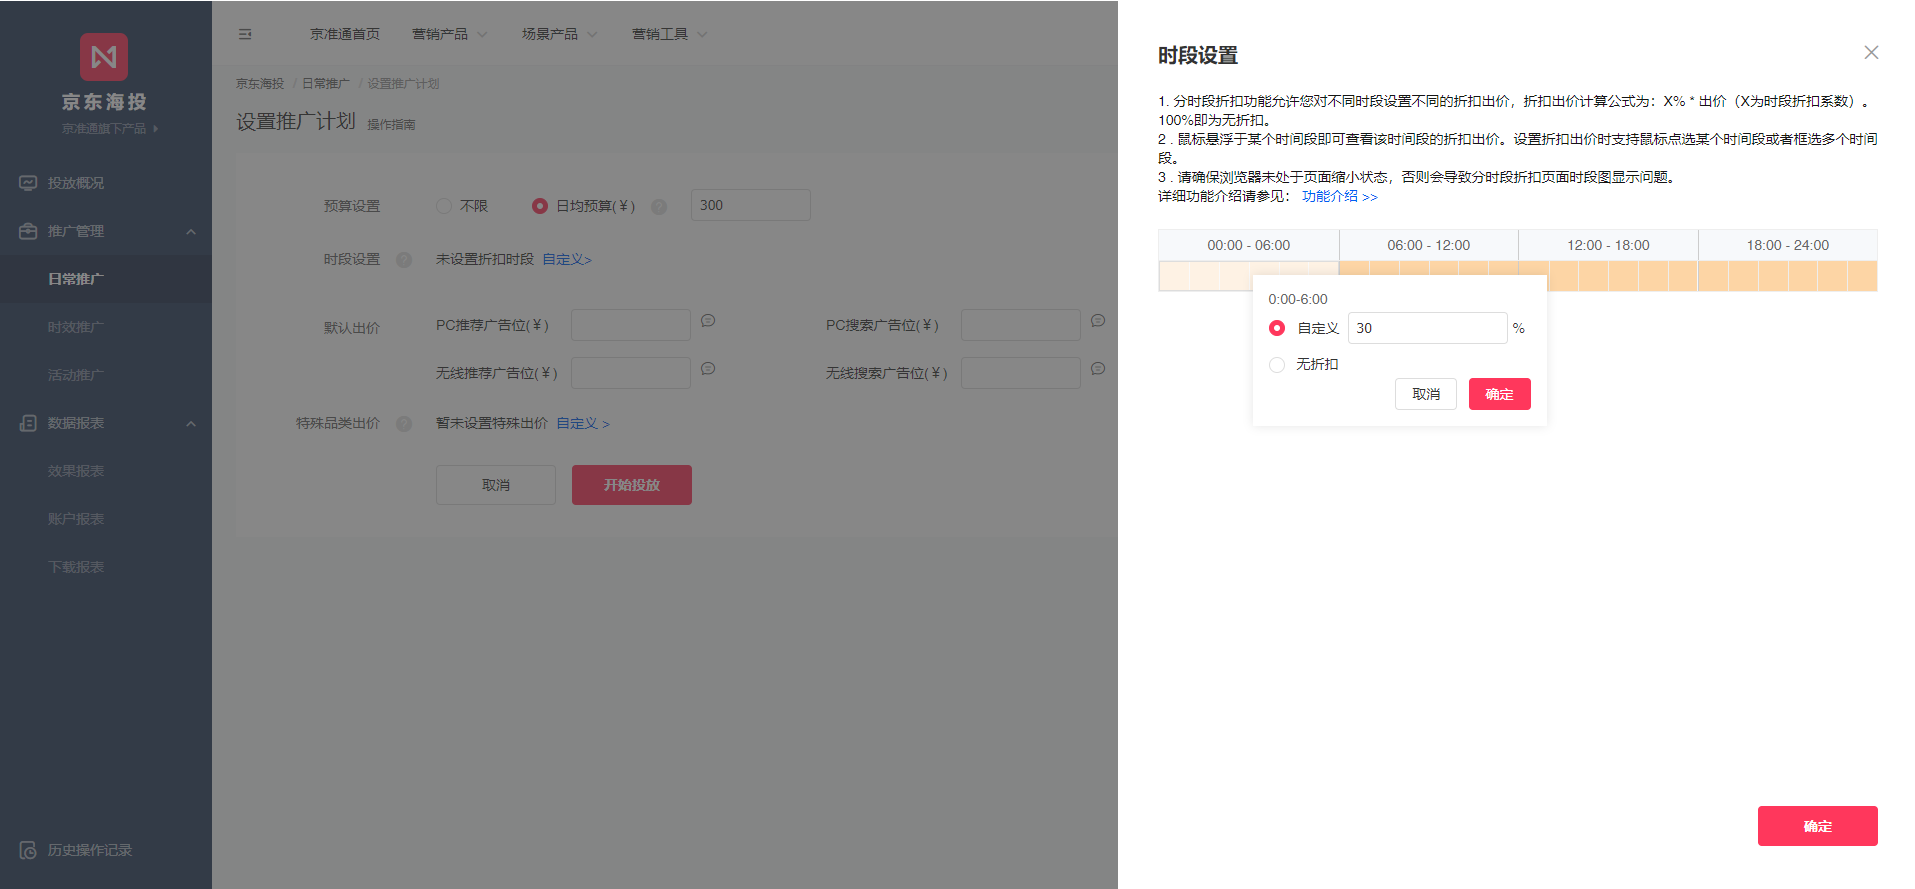The image size is (1915, 889).
Task: Click the custom discount percent input field
Action: [x=1427, y=328]
